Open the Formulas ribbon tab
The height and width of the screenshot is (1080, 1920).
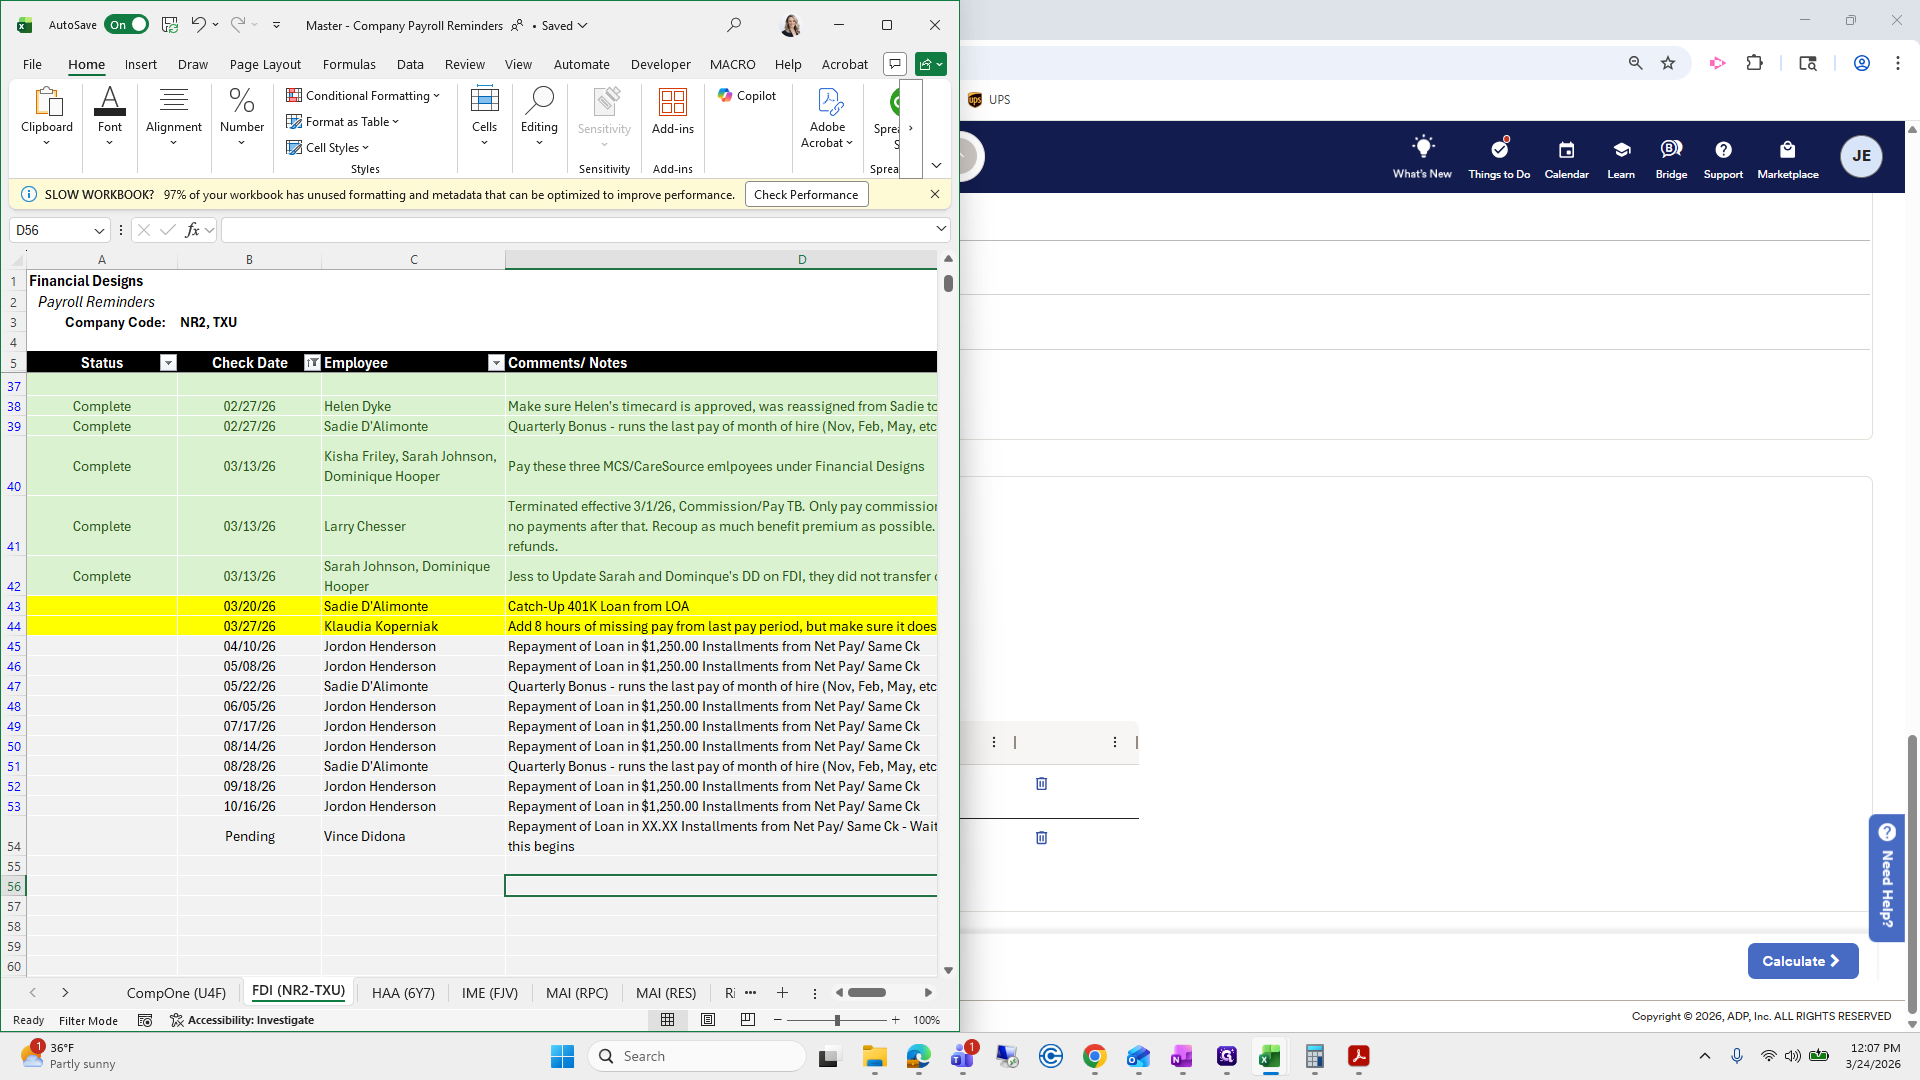click(x=349, y=64)
